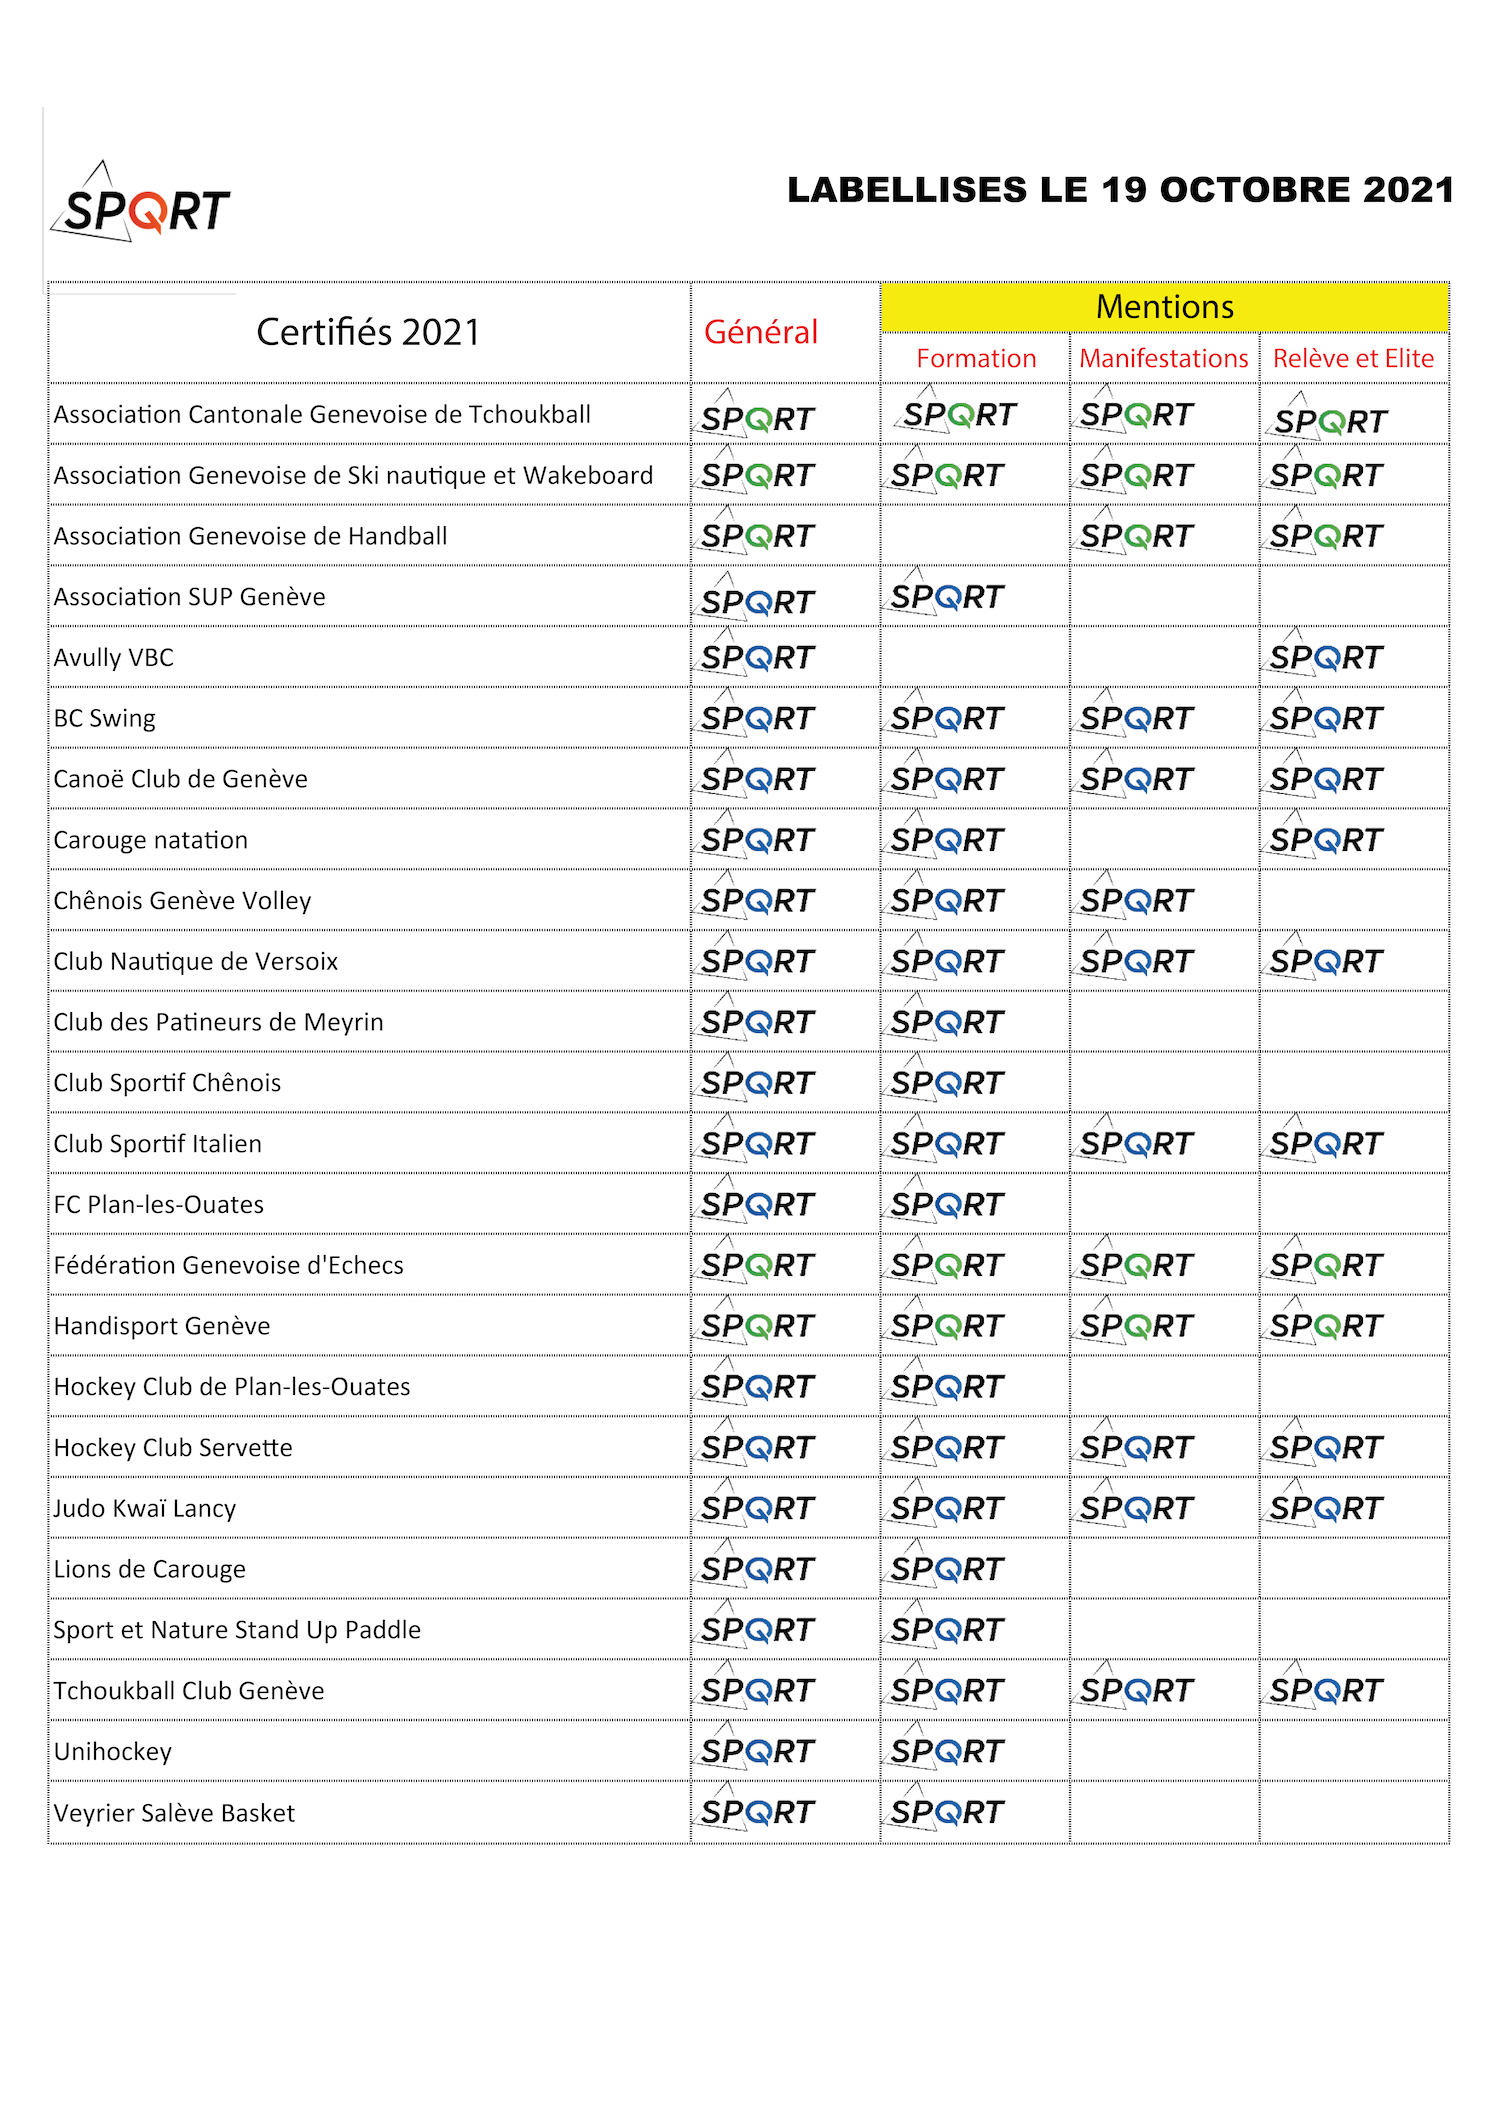The width and height of the screenshot is (1500, 2121).
Task: Click the Formation label for FC Plan-les-Ouates
Action: tap(945, 1198)
